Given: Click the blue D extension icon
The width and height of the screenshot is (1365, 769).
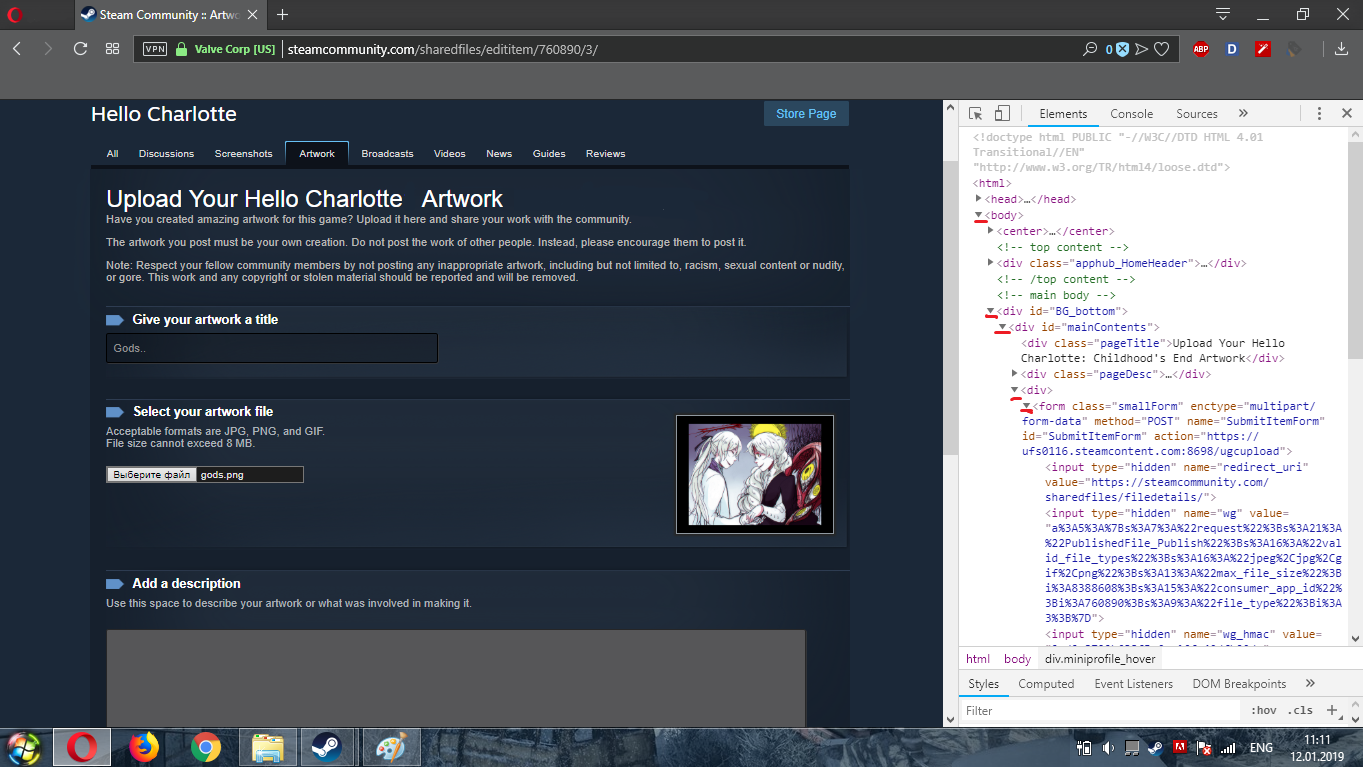Looking at the screenshot, I should pos(1232,49).
